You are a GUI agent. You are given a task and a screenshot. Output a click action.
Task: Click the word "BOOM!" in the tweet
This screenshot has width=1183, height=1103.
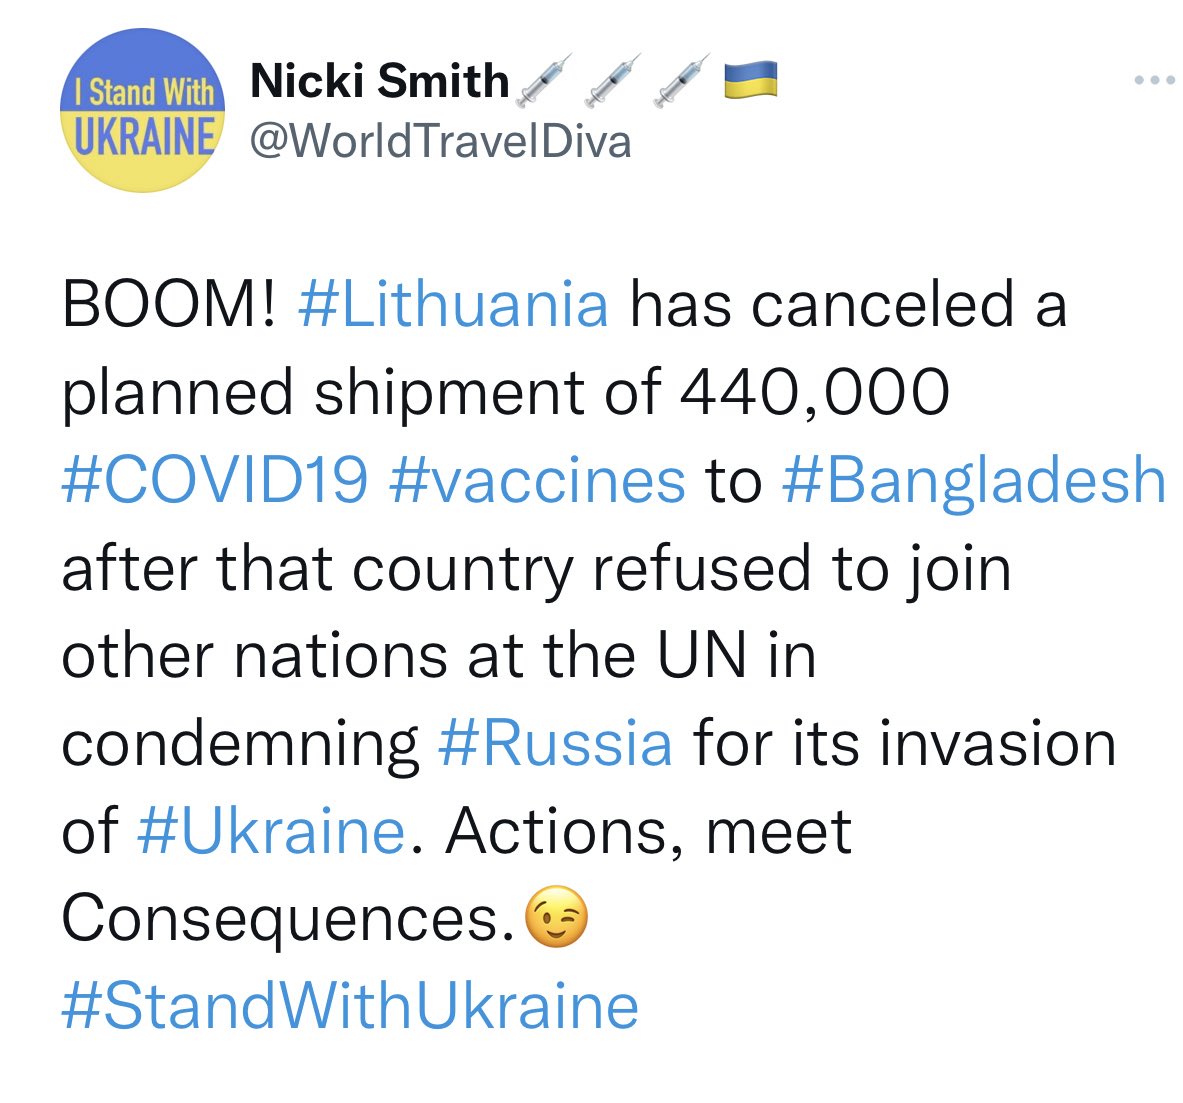[x=170, y=304]
